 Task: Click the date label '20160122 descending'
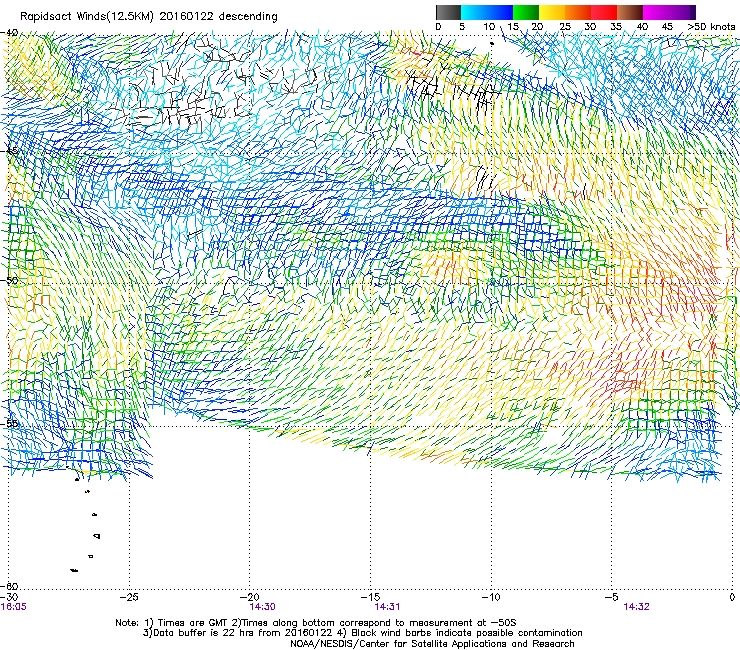(219, 17)
